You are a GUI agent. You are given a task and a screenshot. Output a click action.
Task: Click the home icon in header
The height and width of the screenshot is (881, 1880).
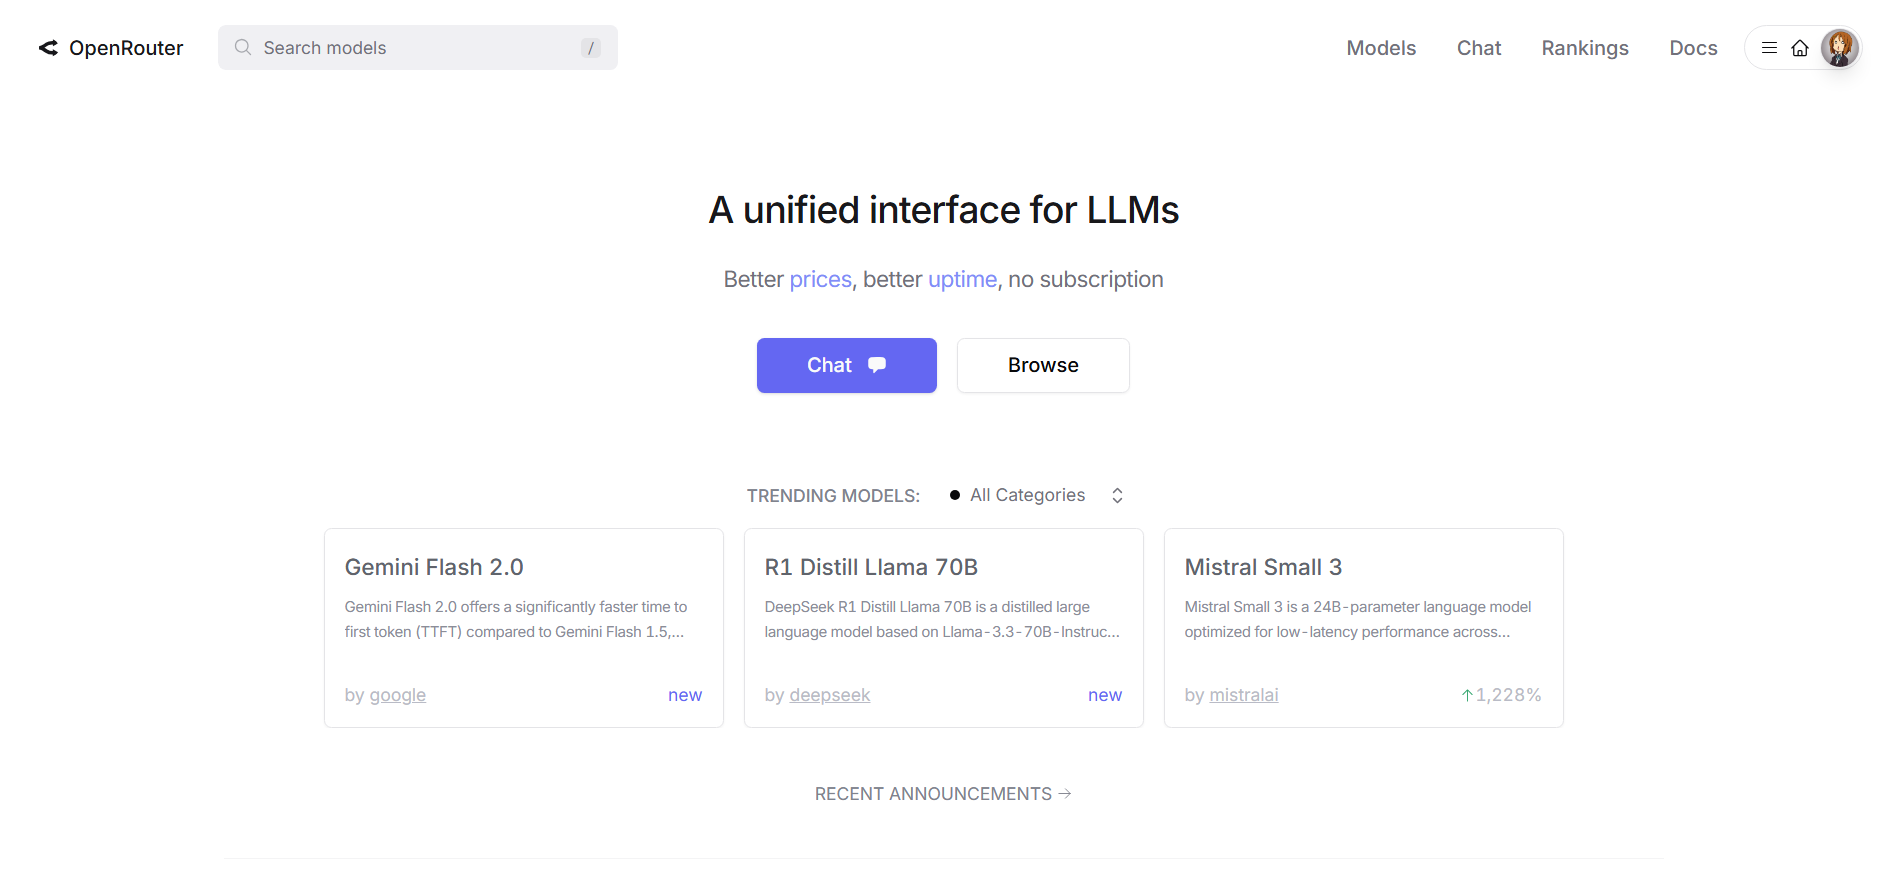pos(1800,48)
